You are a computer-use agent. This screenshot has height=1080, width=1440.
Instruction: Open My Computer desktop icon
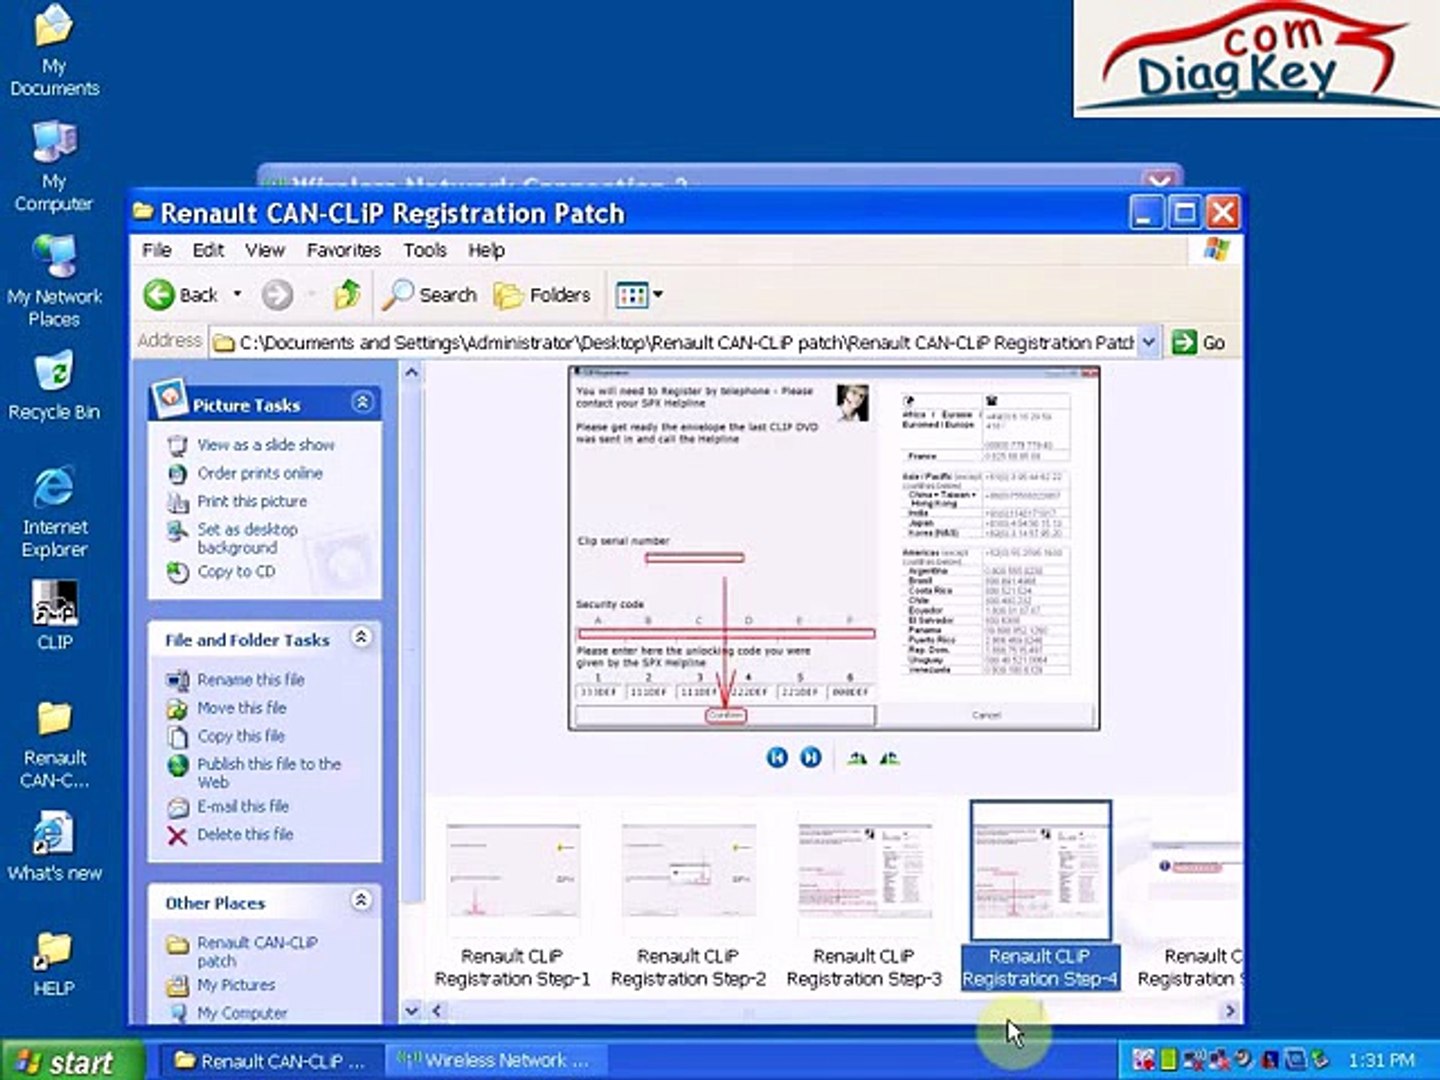[x=54, y=166]
